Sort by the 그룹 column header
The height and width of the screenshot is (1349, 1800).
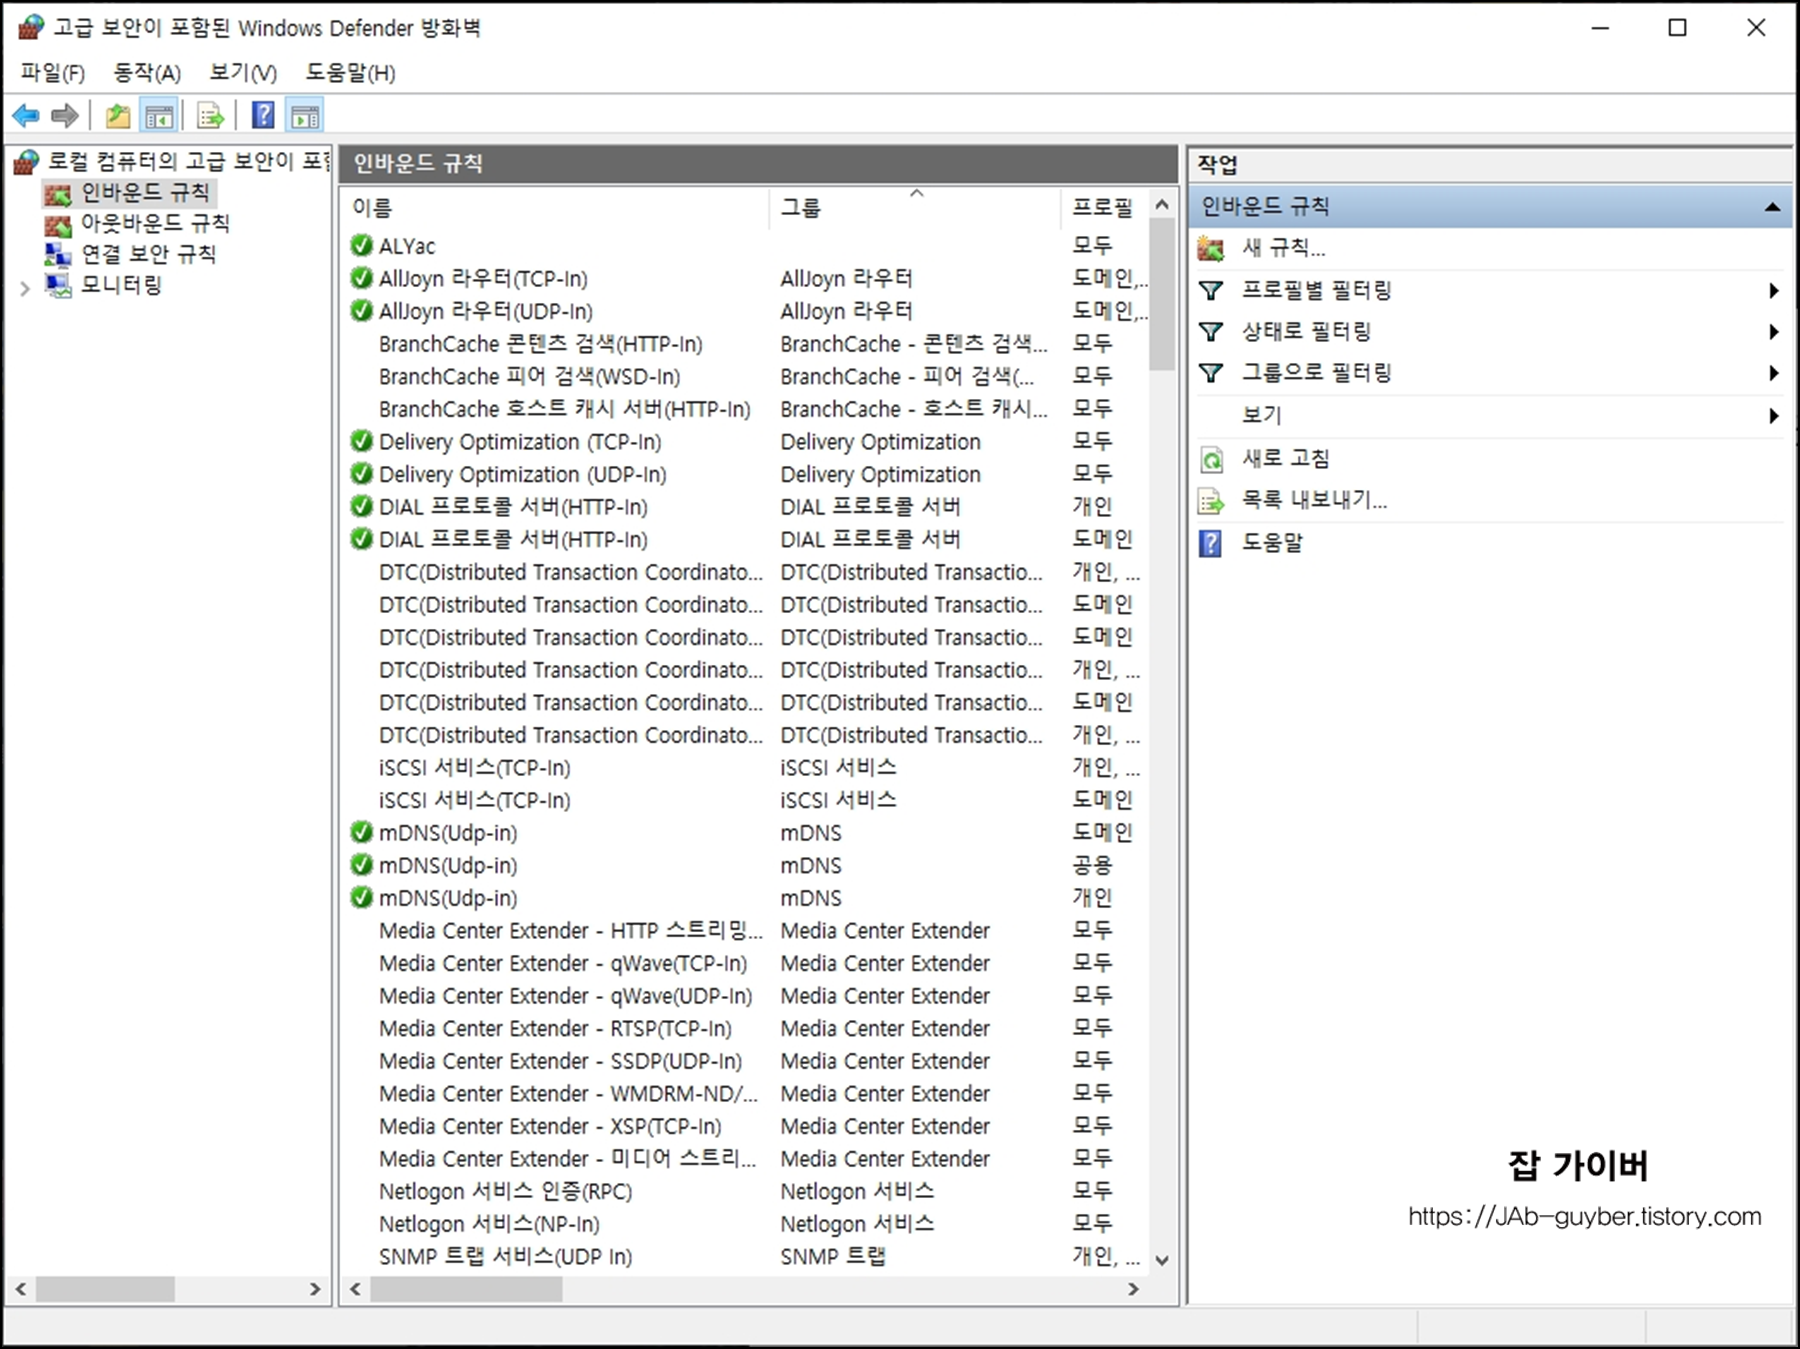coord(914,208)
